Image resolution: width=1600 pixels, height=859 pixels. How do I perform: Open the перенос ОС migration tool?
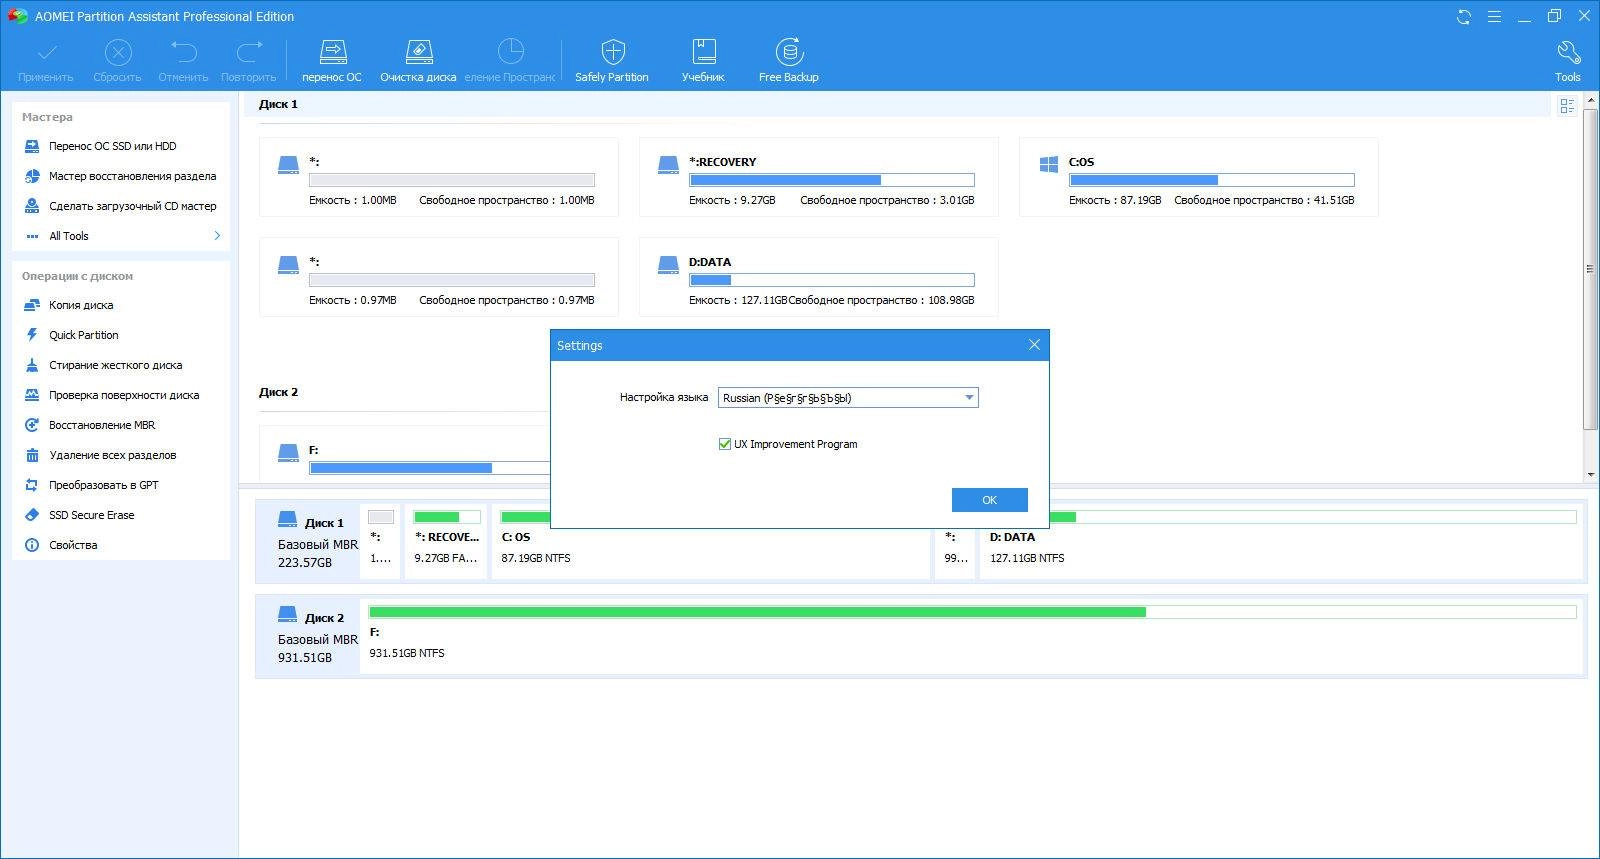click(332, 60)
